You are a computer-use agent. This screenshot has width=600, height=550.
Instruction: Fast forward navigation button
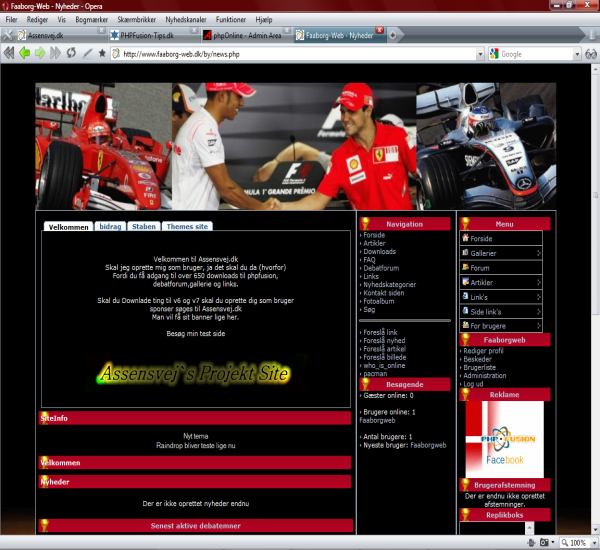[55, 53]
